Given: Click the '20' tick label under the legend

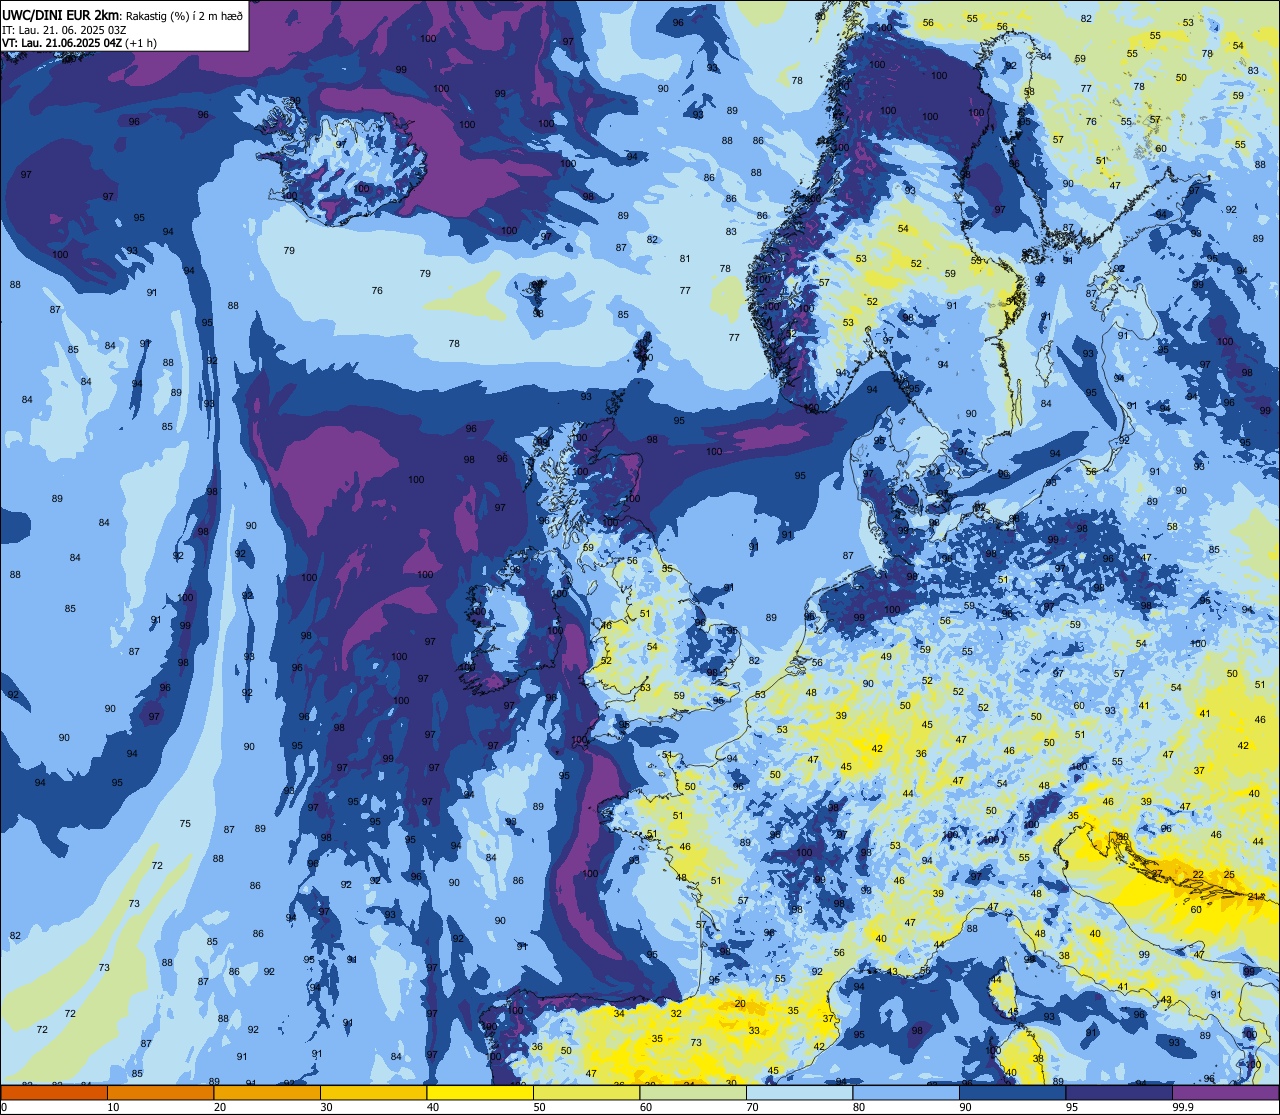Looking at the screenshot, I should (220, 1107).
